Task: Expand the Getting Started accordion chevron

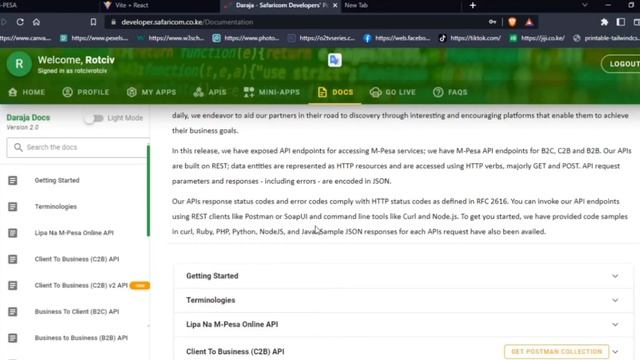Action: pos(615,276)
